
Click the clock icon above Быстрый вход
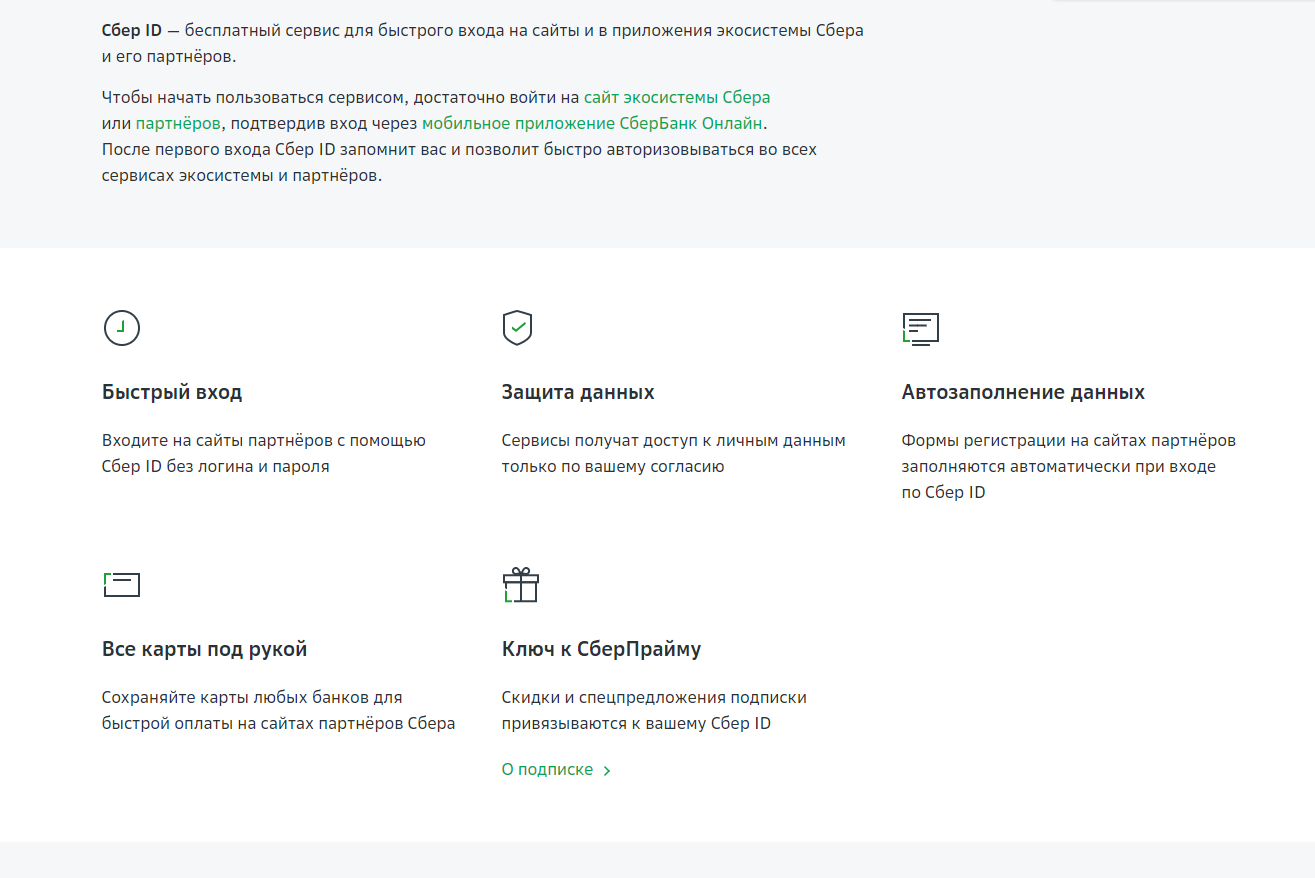pyautogui.click(x=122, y=328)
